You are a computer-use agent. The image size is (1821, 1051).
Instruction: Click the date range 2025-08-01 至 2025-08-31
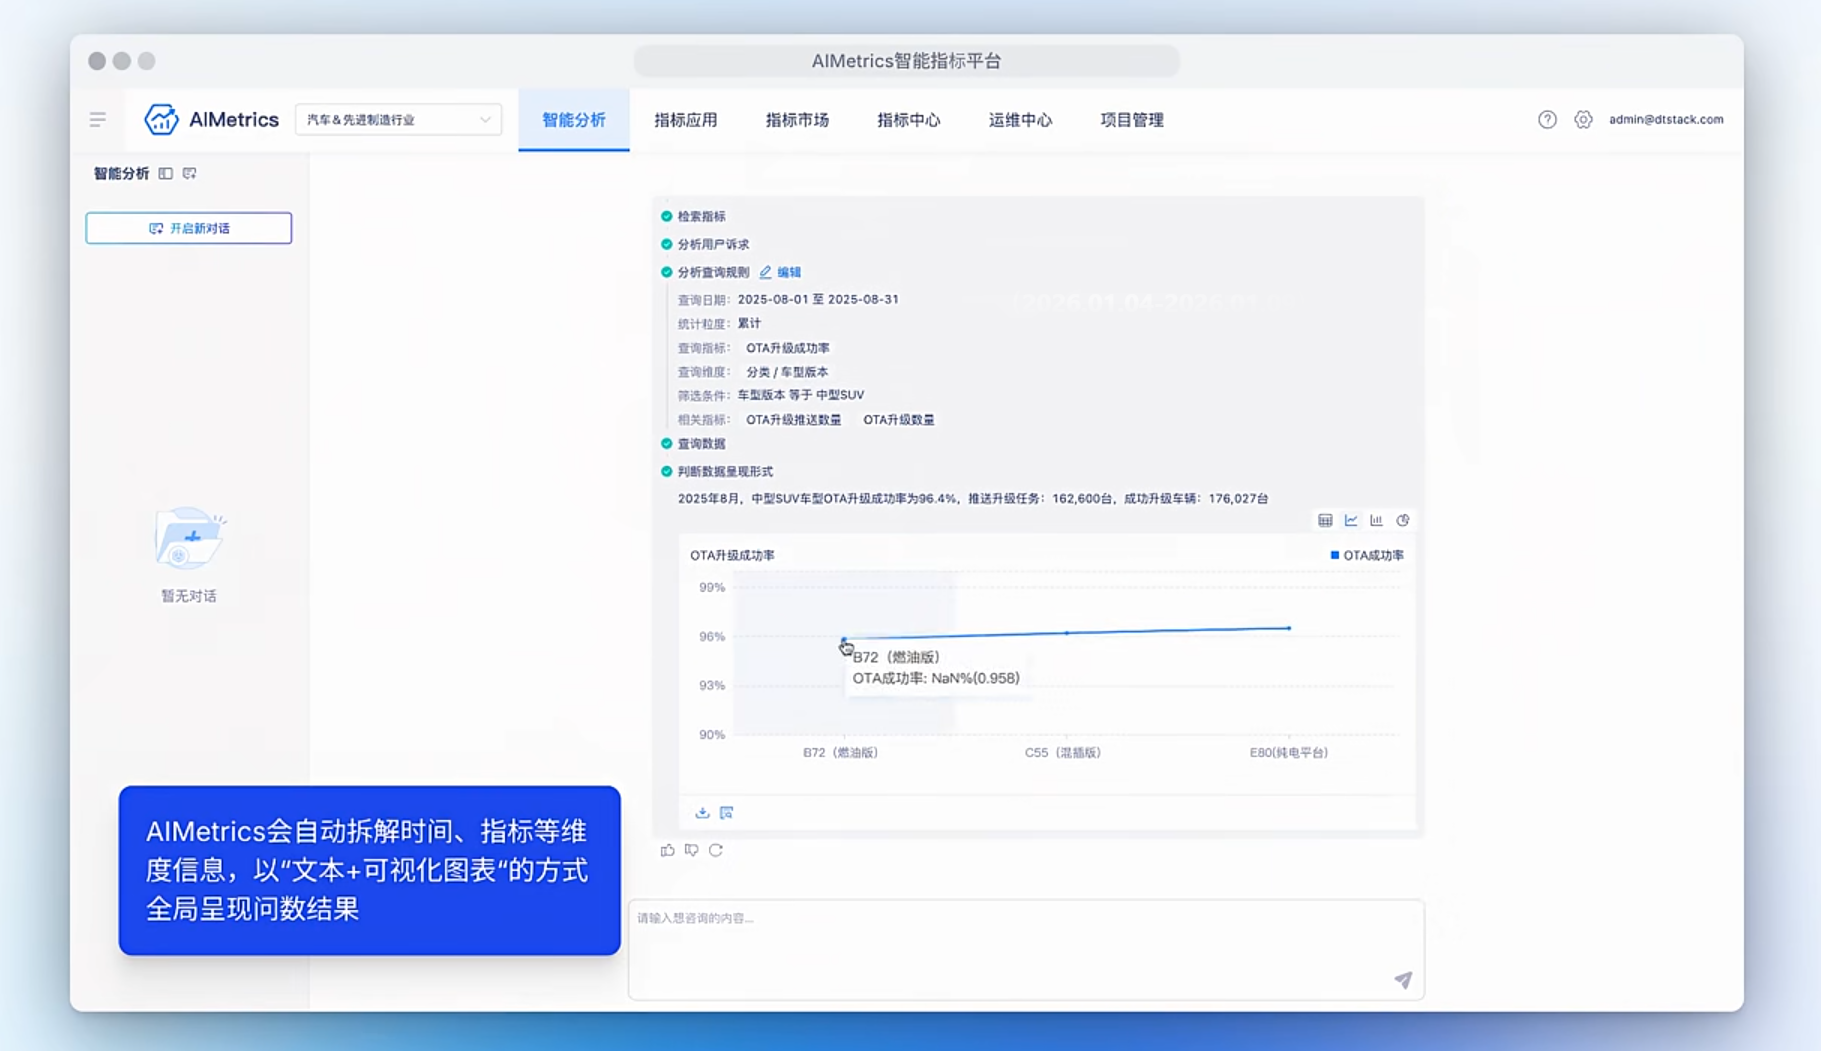818,299
